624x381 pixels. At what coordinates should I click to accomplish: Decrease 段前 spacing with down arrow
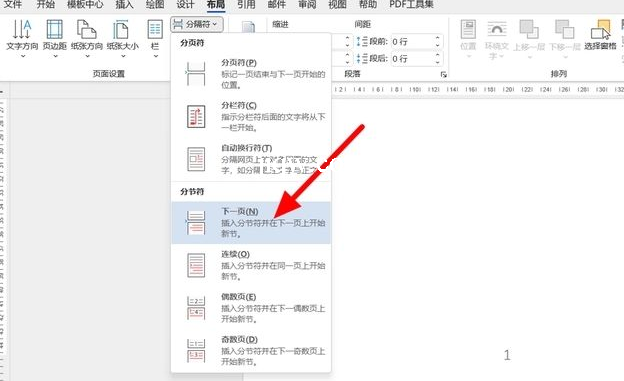[x=438, y=45]
